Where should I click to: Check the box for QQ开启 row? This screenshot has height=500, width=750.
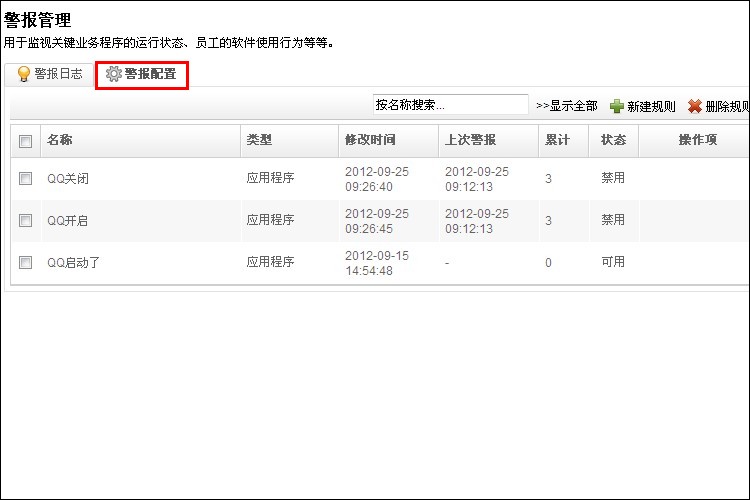(x=25, y=221)
